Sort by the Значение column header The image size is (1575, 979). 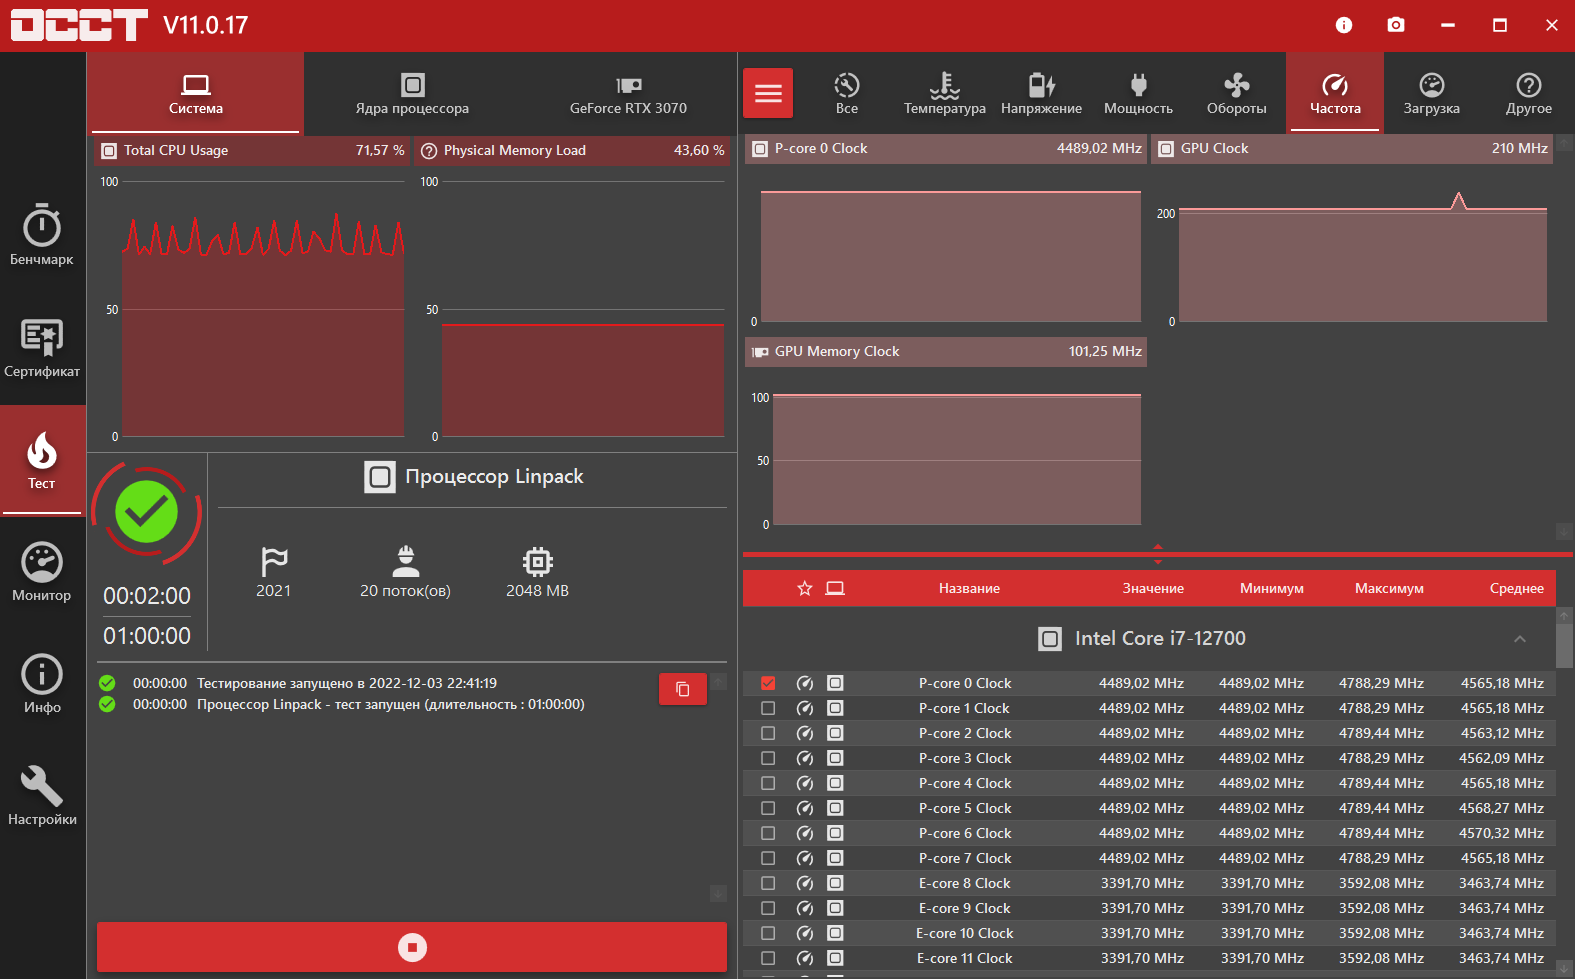point(1153,588)
